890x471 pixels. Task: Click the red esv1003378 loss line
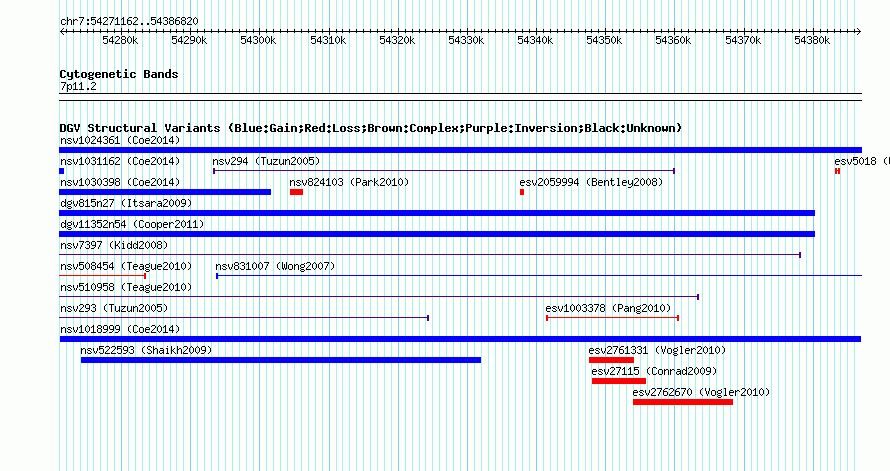612,318
